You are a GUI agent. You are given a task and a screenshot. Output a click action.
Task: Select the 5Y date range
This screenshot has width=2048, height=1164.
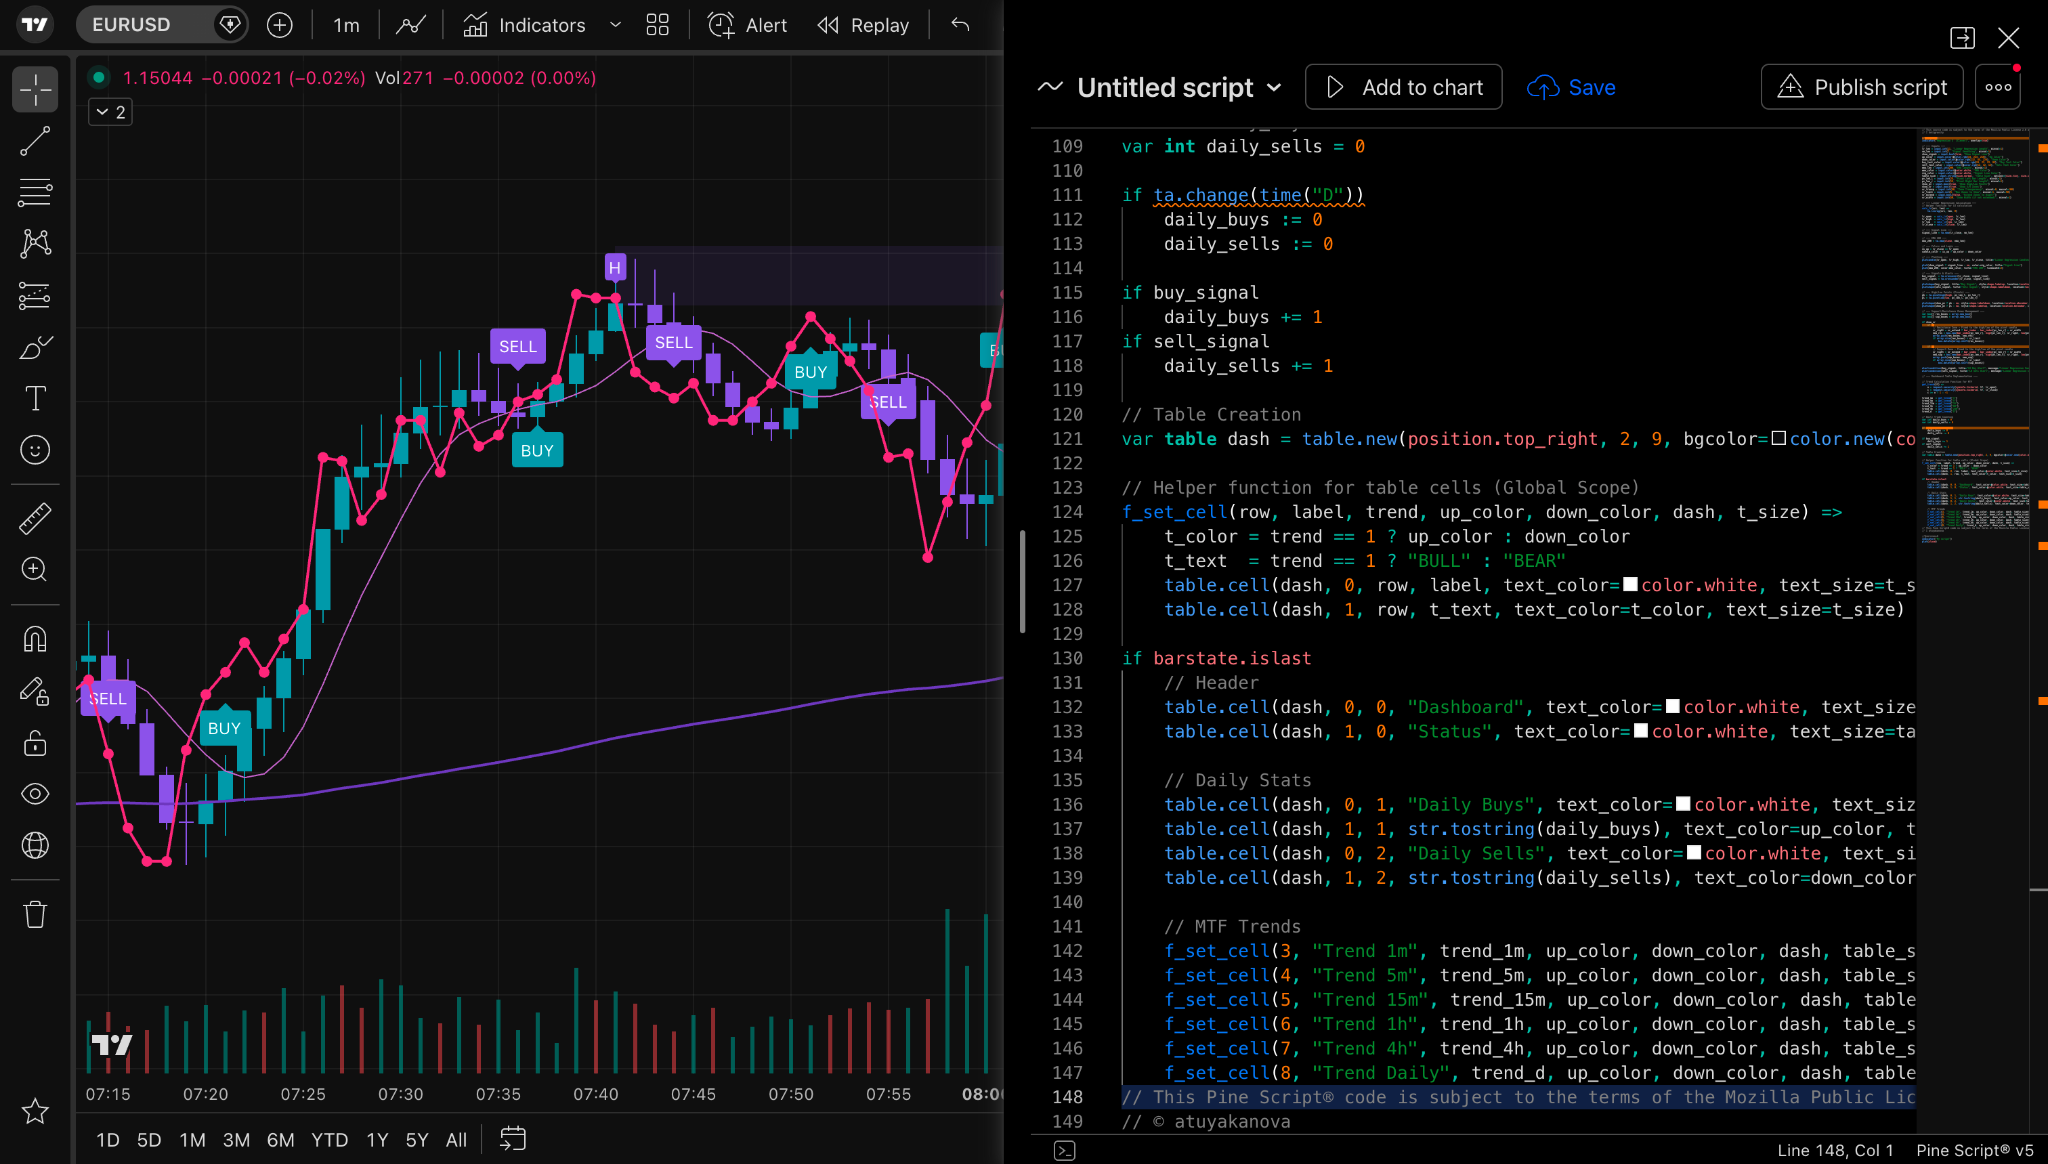(417, 1140)
